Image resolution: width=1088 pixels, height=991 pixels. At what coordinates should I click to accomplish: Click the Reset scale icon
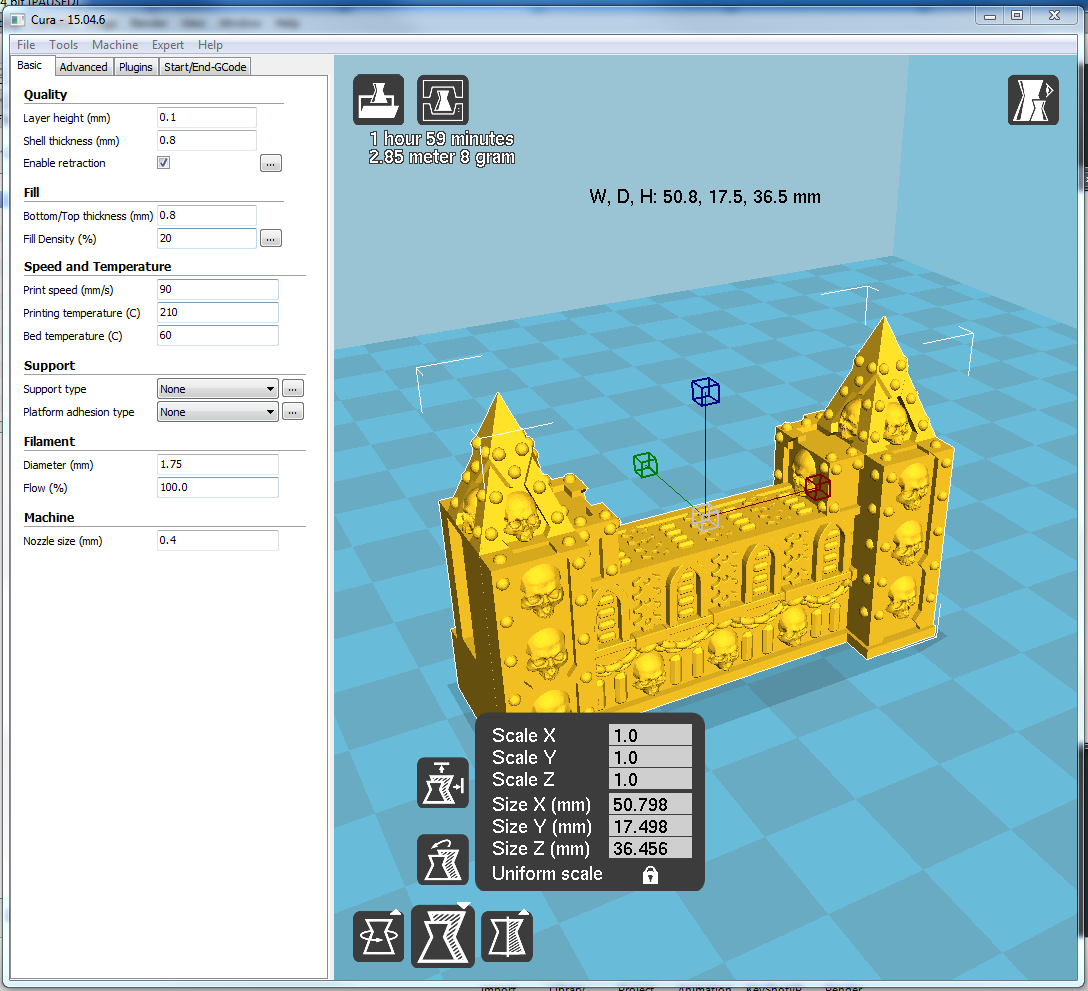[442, 859]
